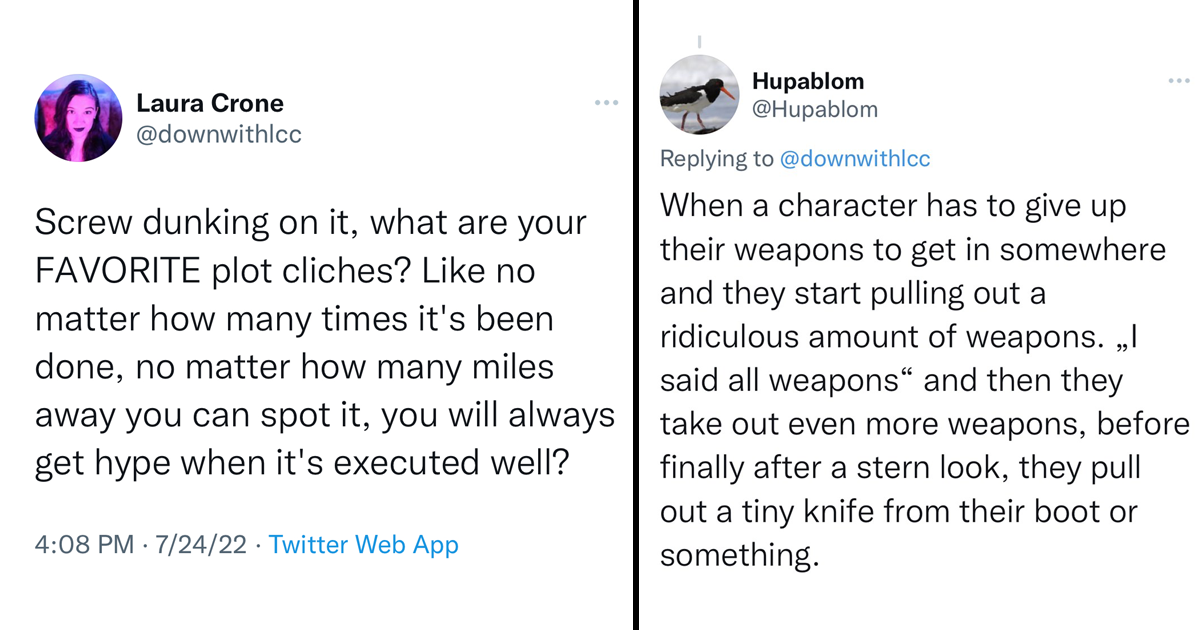Viewport: 1200px width, 630px height.
Task: Click the @Hupablom handle text
Action: [x=816, y=109]
